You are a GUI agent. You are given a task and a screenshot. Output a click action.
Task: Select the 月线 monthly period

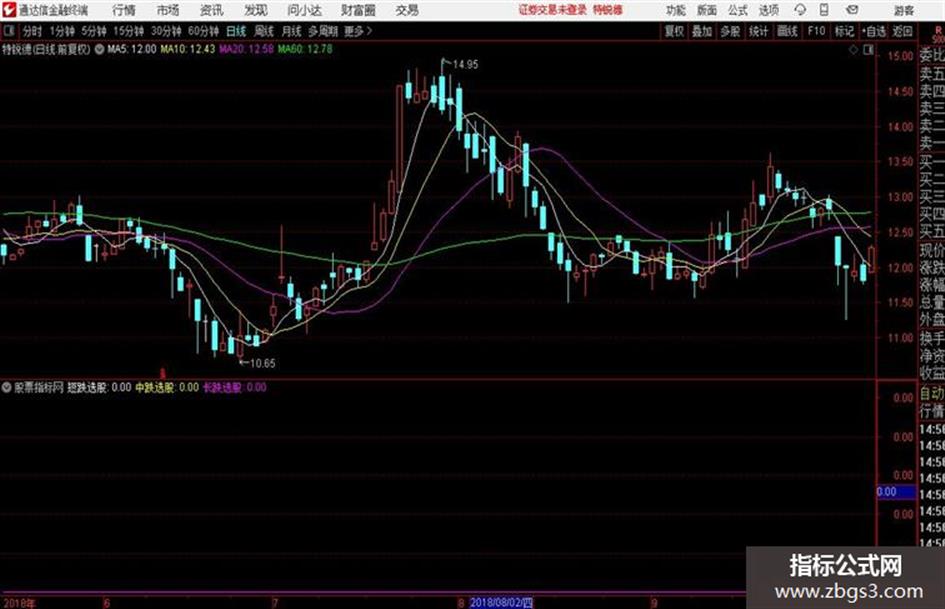[x=292, y=31]
